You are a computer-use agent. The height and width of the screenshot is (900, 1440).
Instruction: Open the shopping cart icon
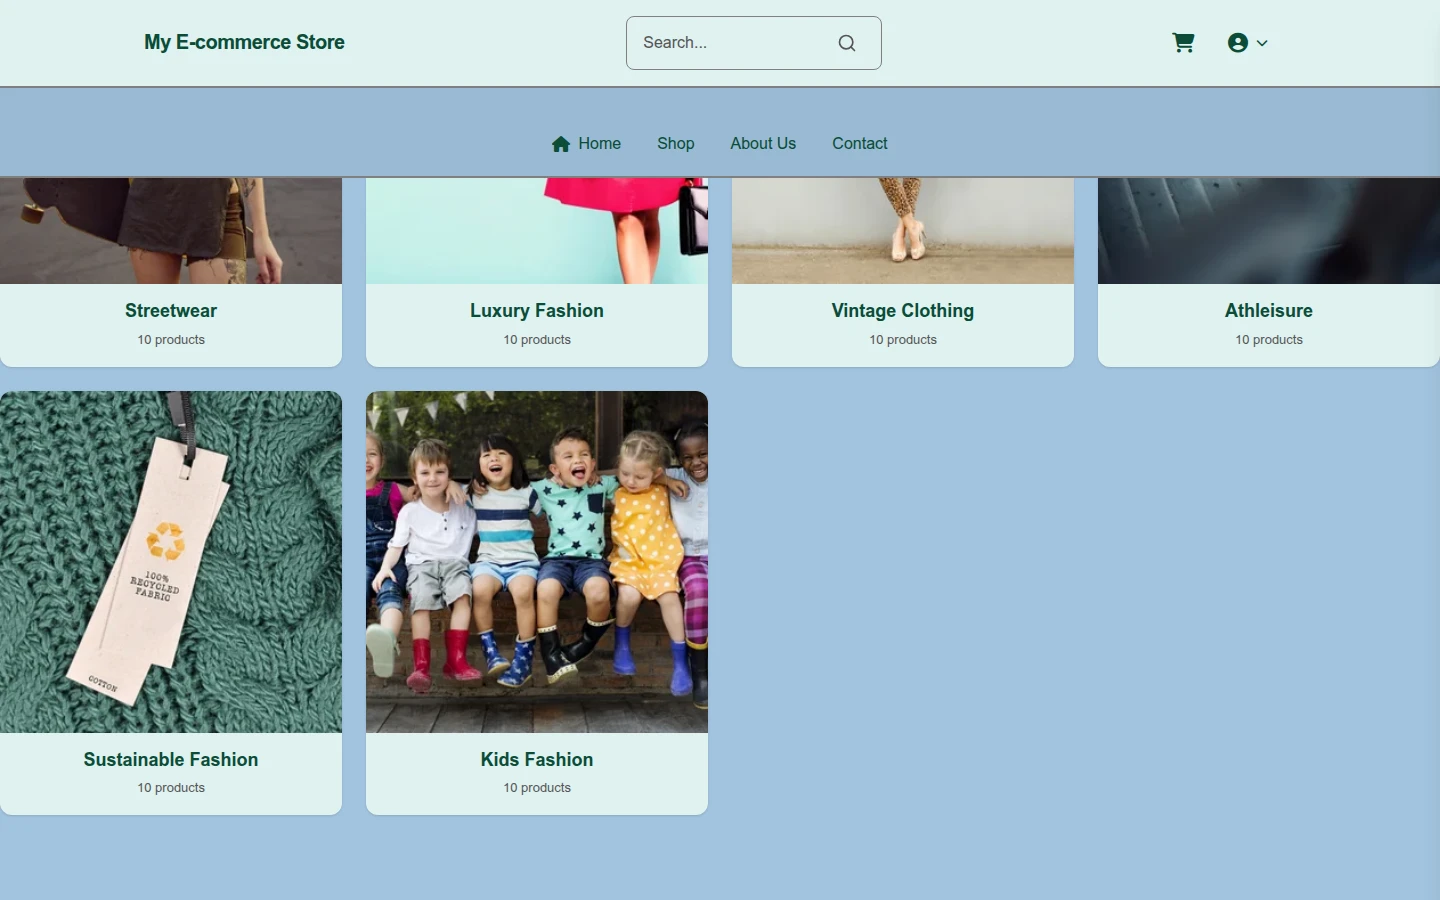click(1183, 43)
